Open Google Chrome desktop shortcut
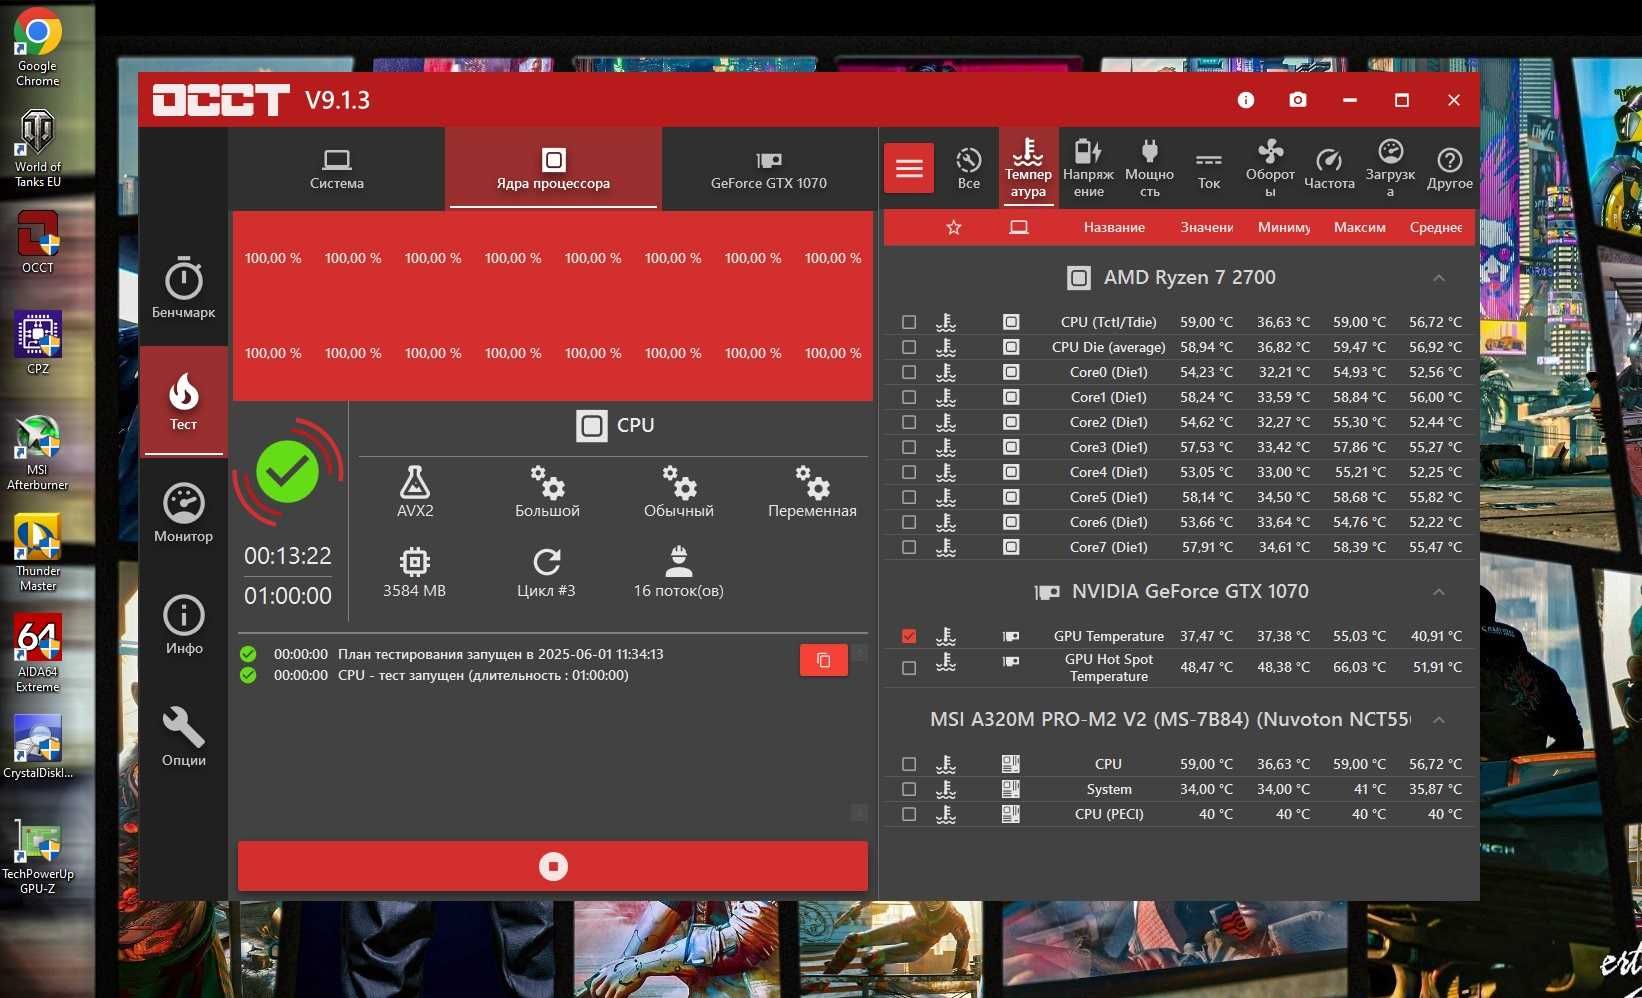Viewport: 1642px width, 998px height. pos(38,47)
